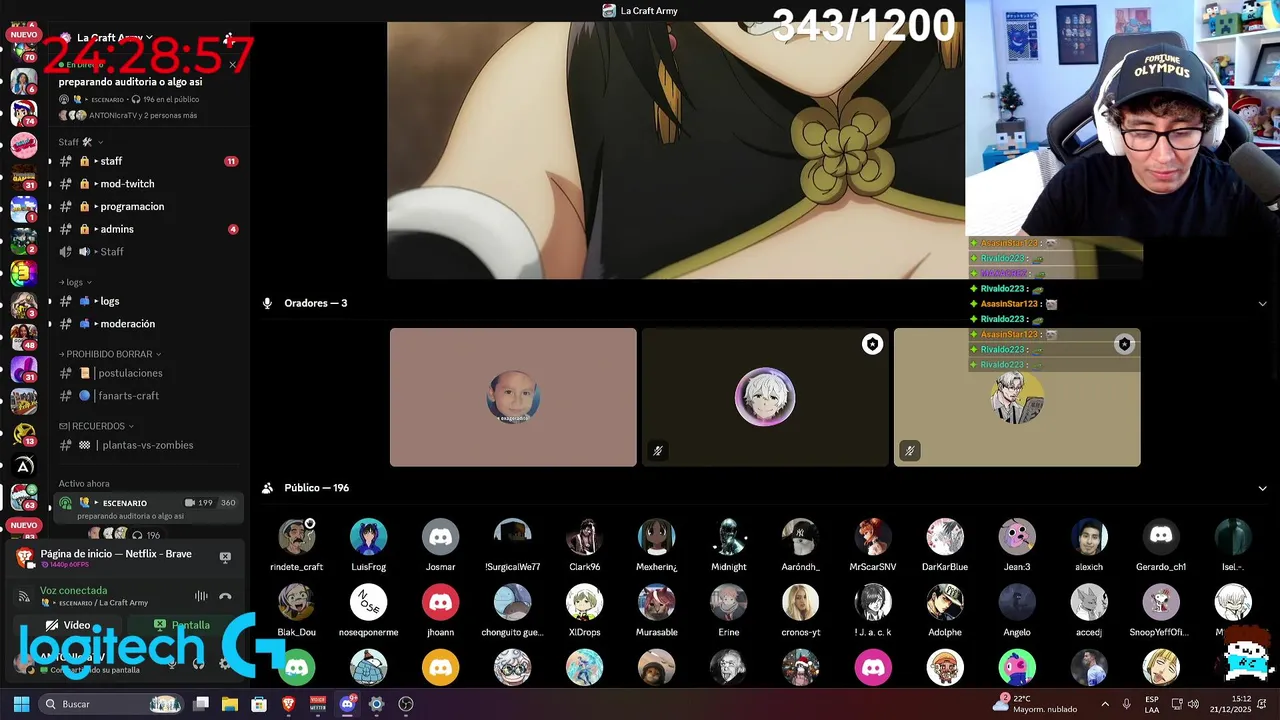Image resolution: width=1280 pixels, height=720 pixels.
Task: Open the staff text channel
Action: [147, 161]
